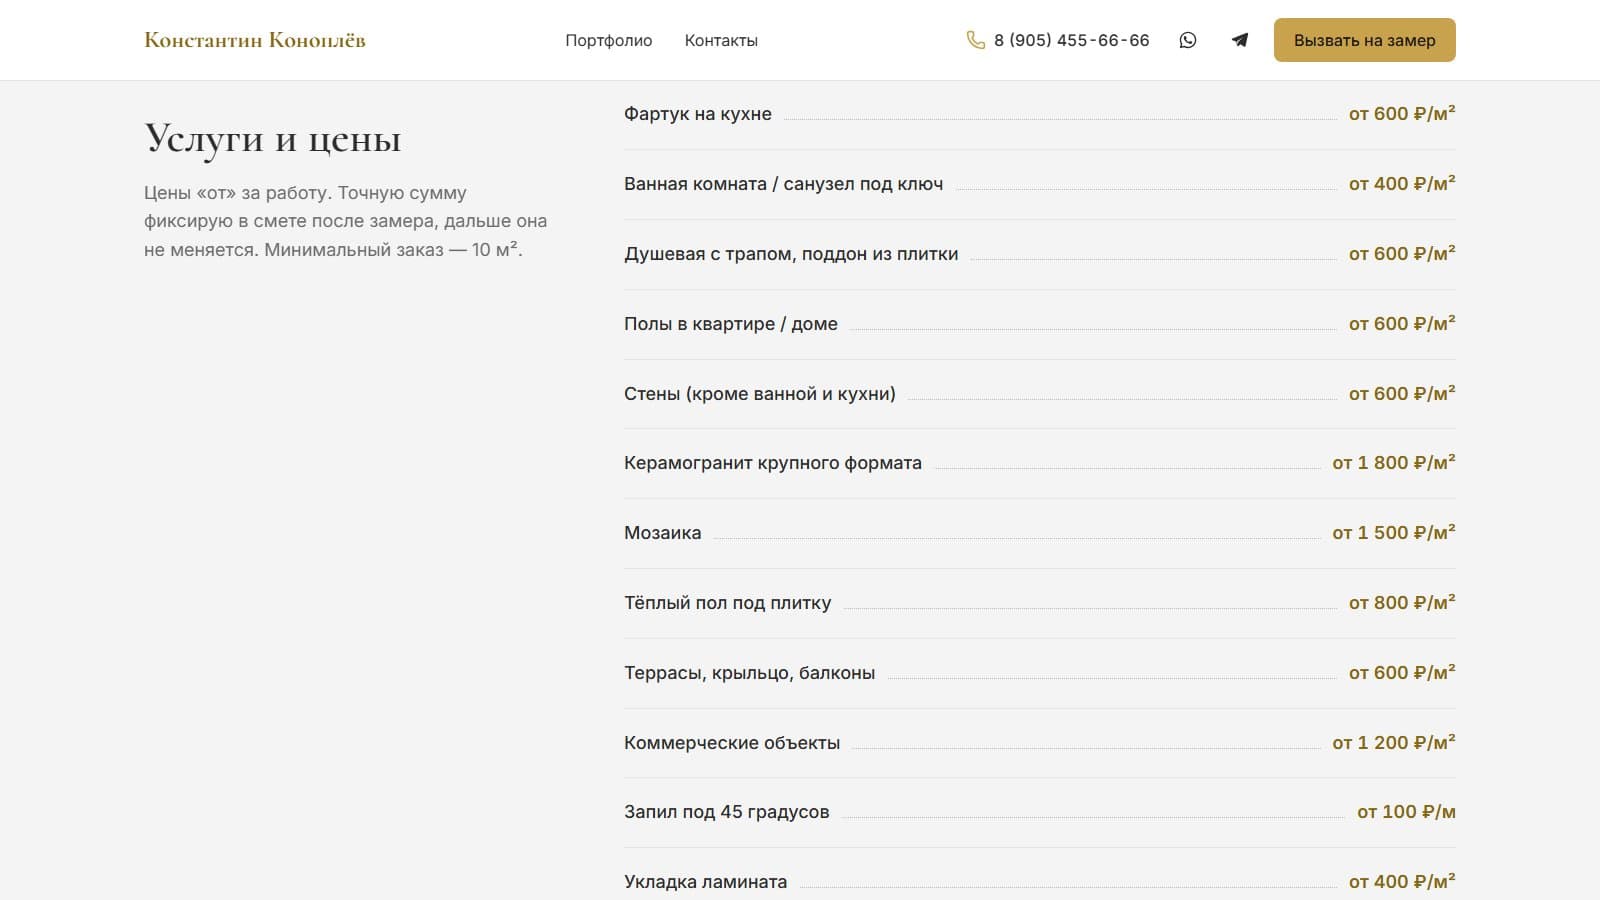
Task: Select Тёплый пол под плитку
Action: pyautogui.click(x=1040, y=603)
